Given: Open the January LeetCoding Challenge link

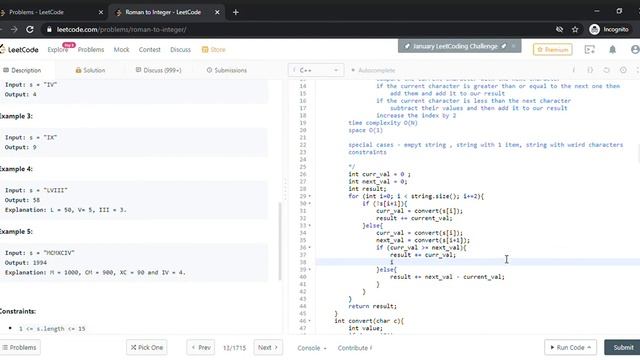Looking at the screenshot, I should (x=455, y=46).
